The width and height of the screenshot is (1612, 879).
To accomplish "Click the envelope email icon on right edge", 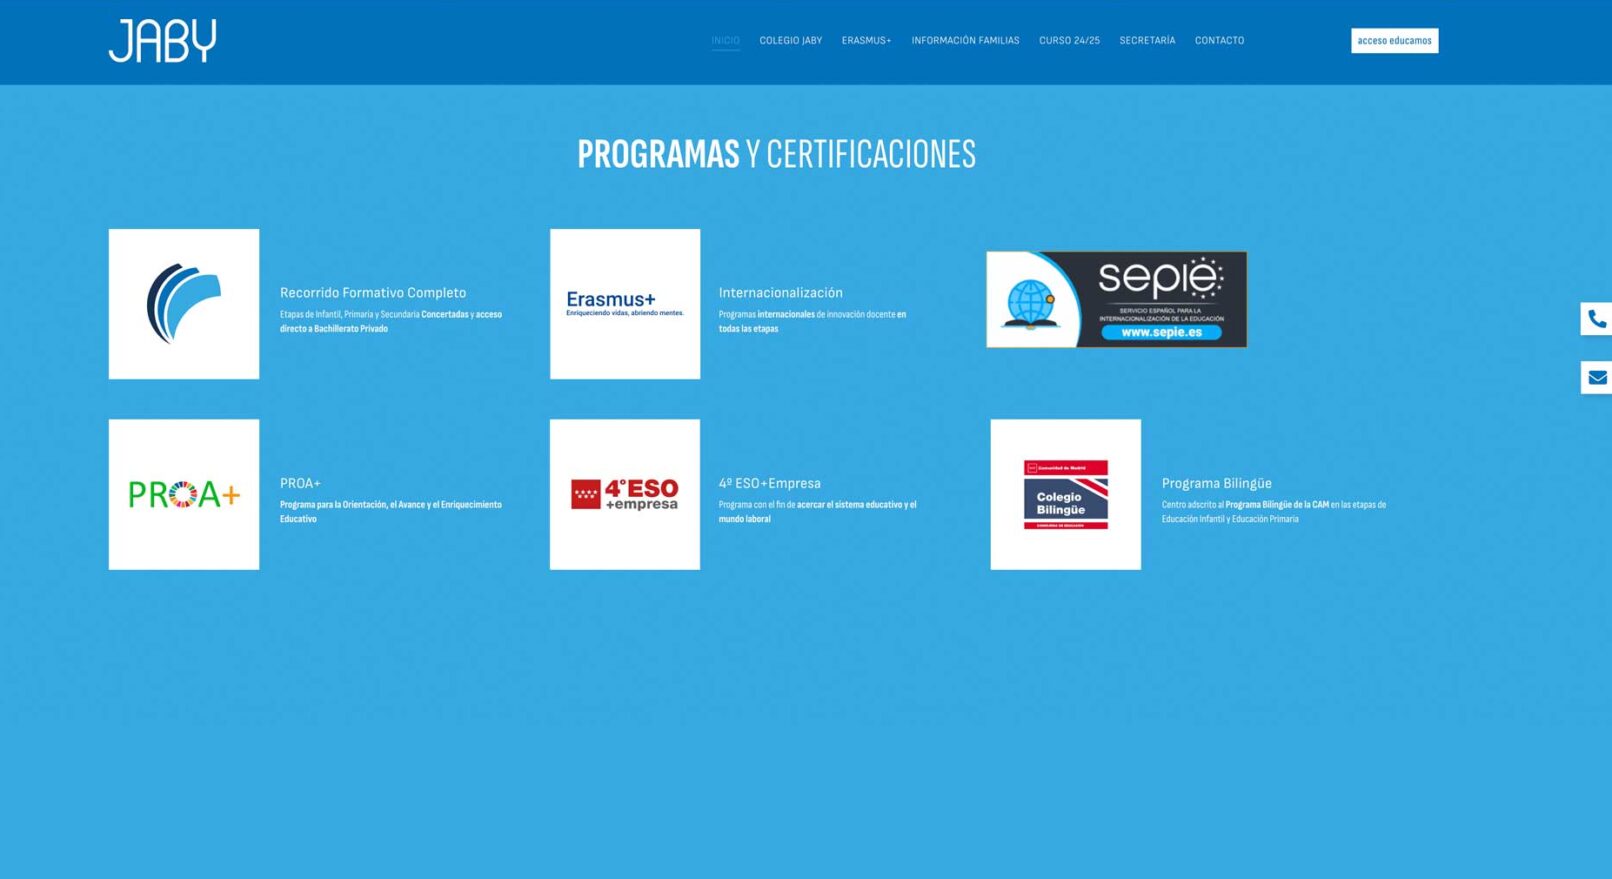I will pos(1597,378).
